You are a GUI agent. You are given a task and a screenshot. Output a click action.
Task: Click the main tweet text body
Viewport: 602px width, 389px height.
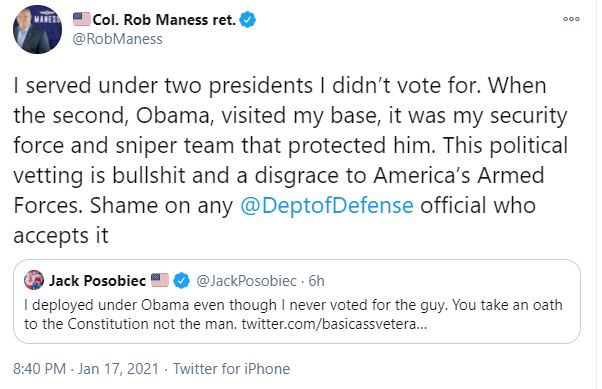(x=290, y=160)
